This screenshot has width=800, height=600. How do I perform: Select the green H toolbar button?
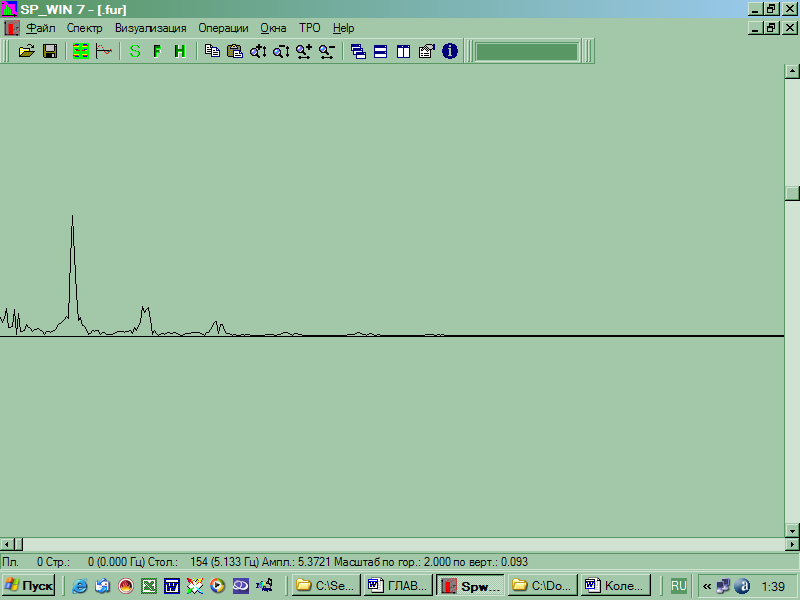click(x=180, y=51)
